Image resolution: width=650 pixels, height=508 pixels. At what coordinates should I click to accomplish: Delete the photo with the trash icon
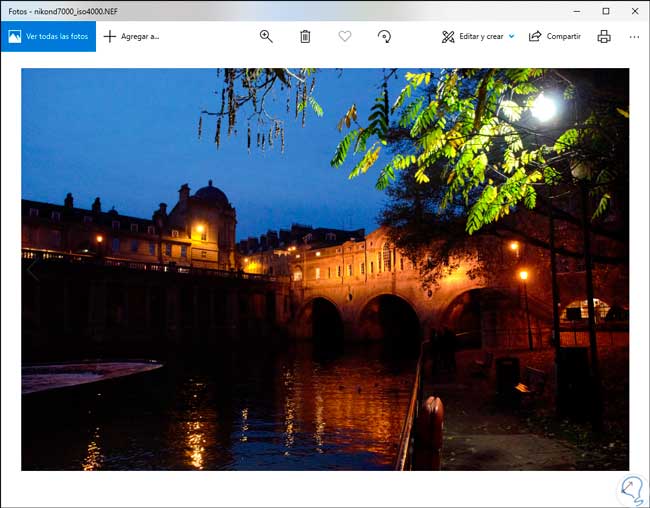click(305, 36)
